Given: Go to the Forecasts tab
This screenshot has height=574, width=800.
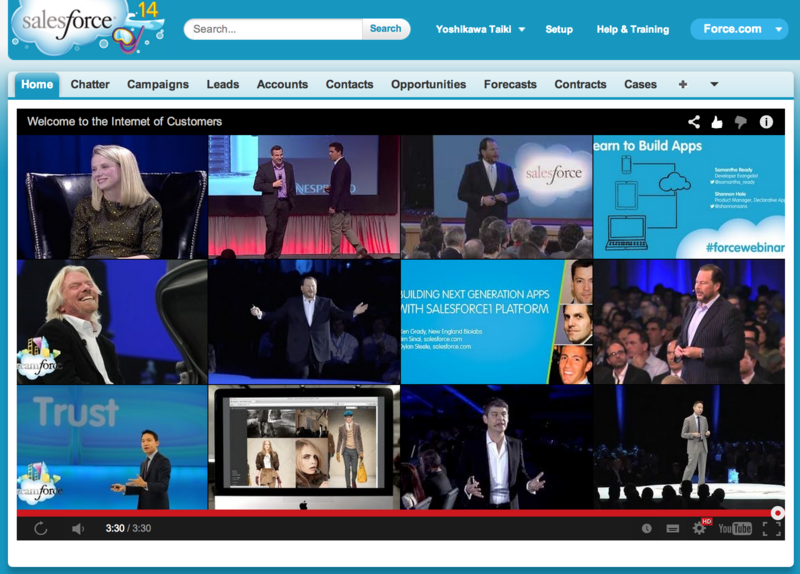Looking at the screenshot, I should tap(510, 85).
